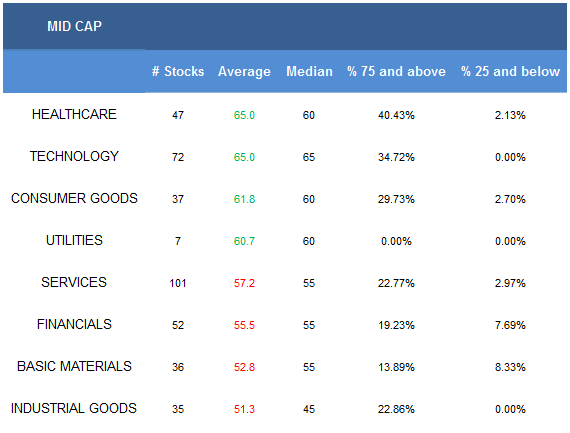Select the 40.43% Healthcare cell
Screen dimensions: 570x433
click(x=396, y=115)
